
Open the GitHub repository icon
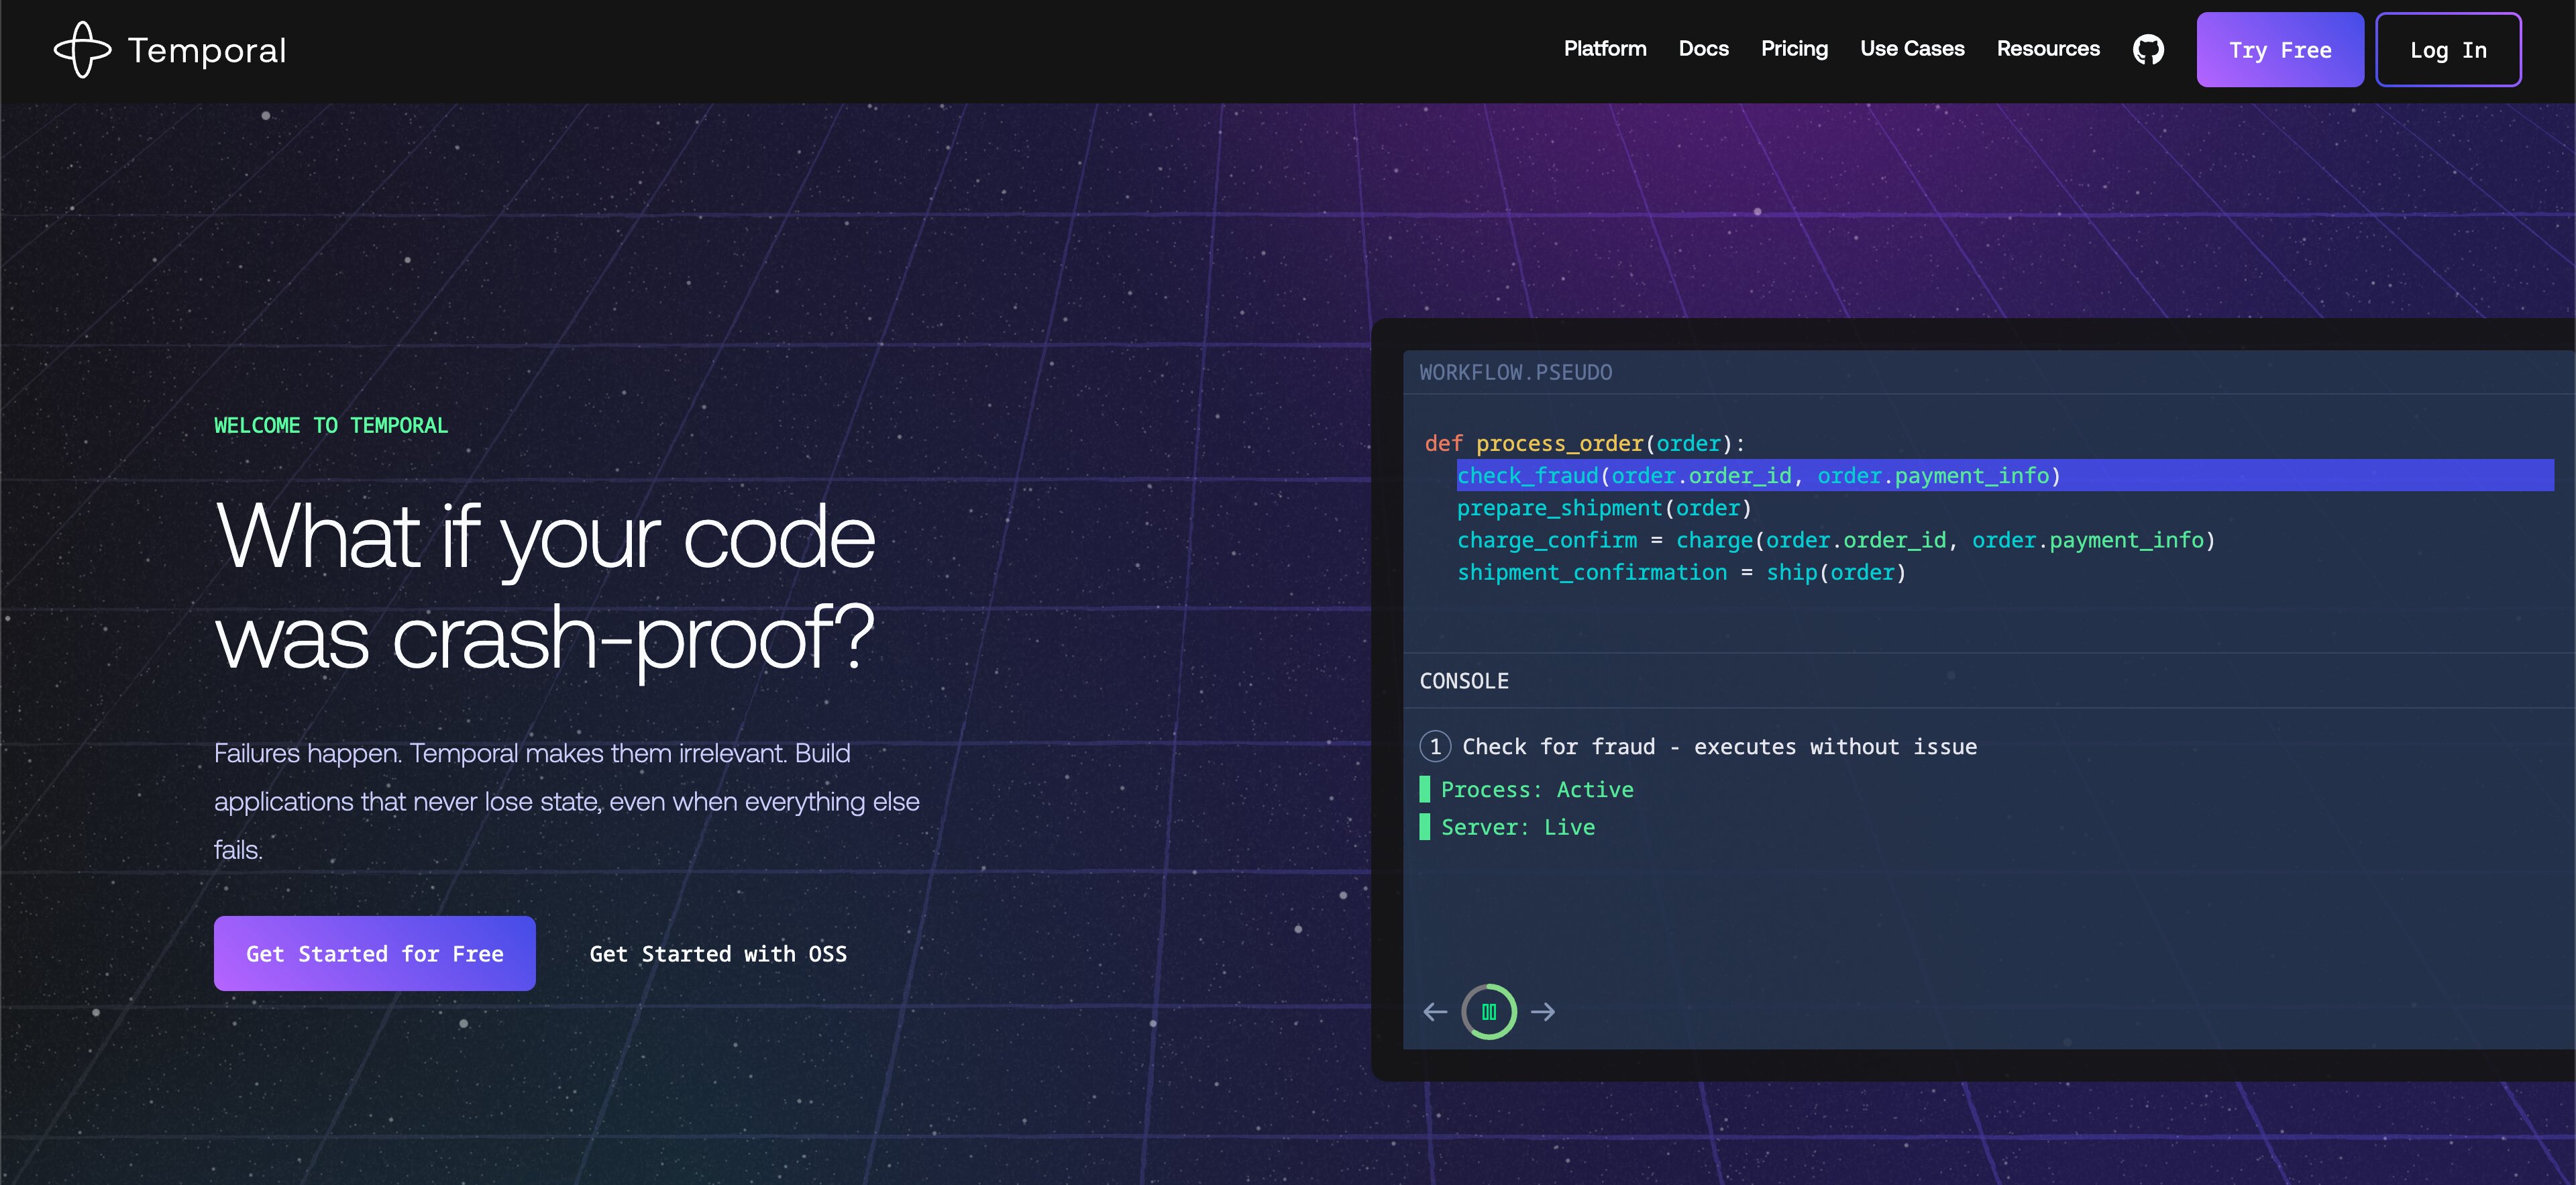2148,50
